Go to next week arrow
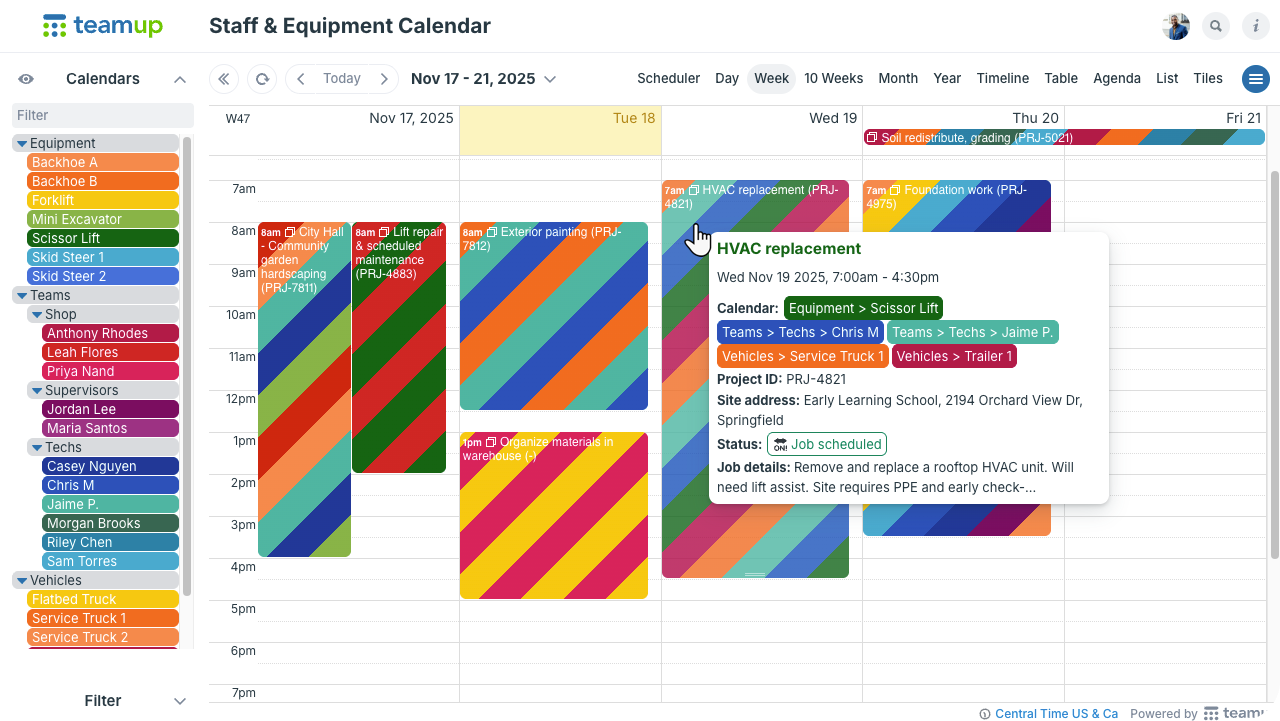 click(x=384, y=79)
